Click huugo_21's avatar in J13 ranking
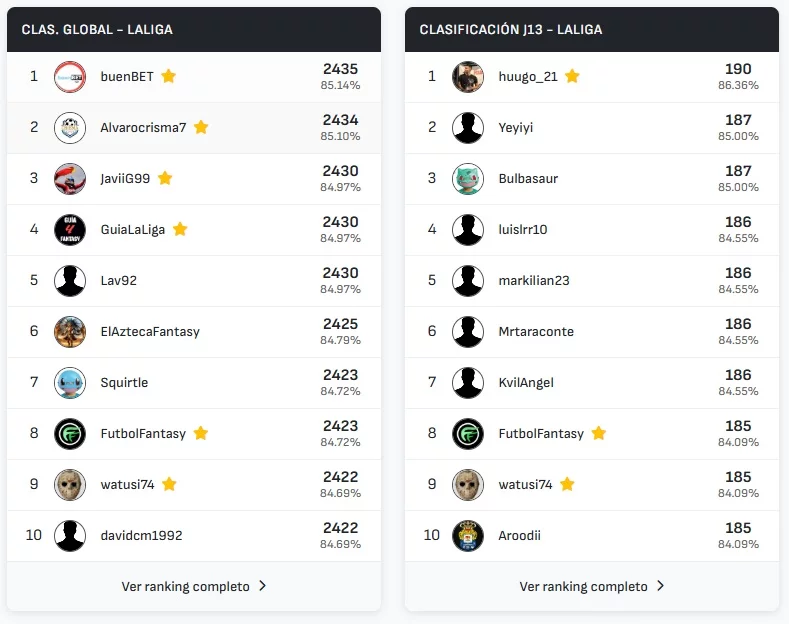This screenshot has width=789, height=624. 467,76
